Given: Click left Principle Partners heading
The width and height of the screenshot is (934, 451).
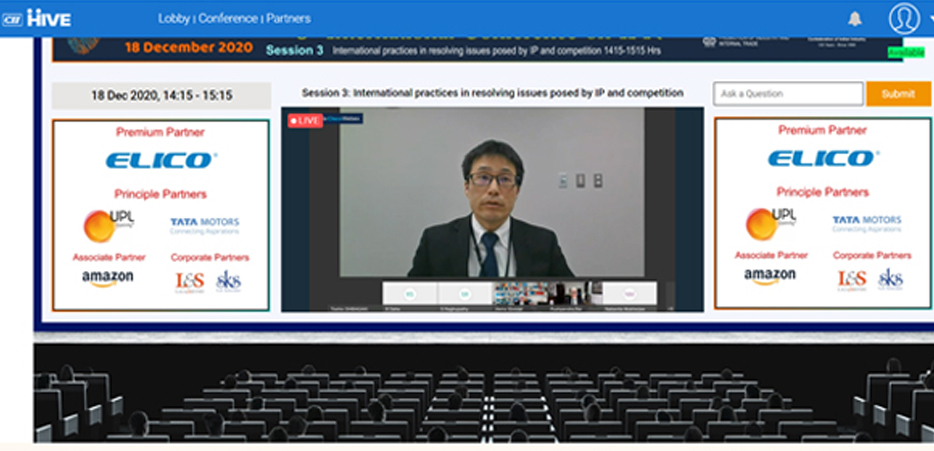Looking at the screenshot, I should pos(160,194).
